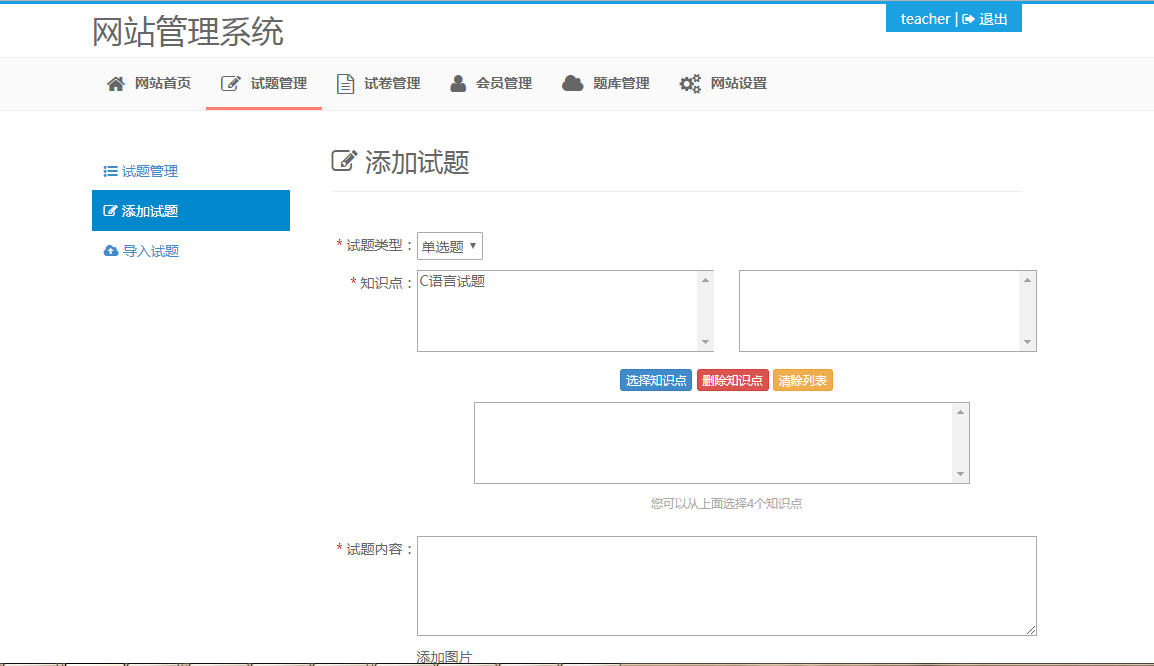Viewport: 1154px width, 666px height.
Task: Click the edit icon in sidebar 添加试题
Action: click(110, 211)
